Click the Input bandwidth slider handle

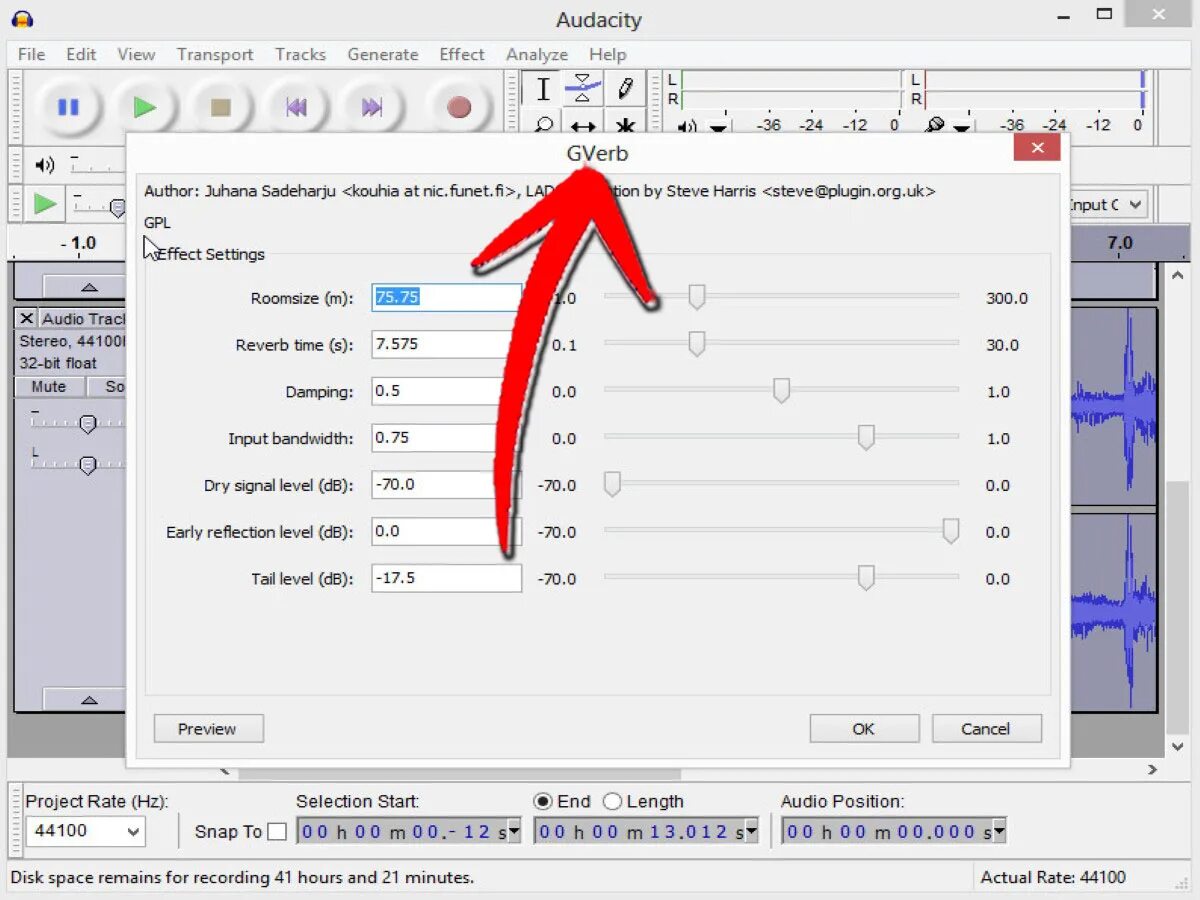tap(867, 438)
